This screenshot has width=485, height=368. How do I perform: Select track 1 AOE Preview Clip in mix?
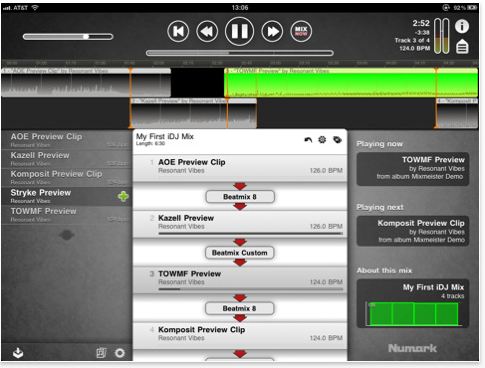[x=240, y=168]
